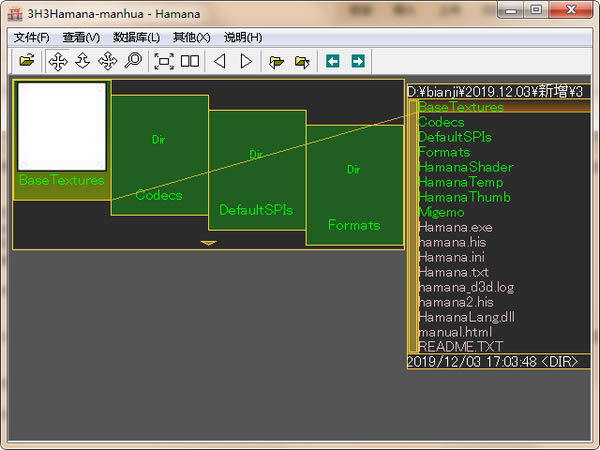Open the 文件(F) menu
This screenshot has width=600, height=450.
coord(31,37)
